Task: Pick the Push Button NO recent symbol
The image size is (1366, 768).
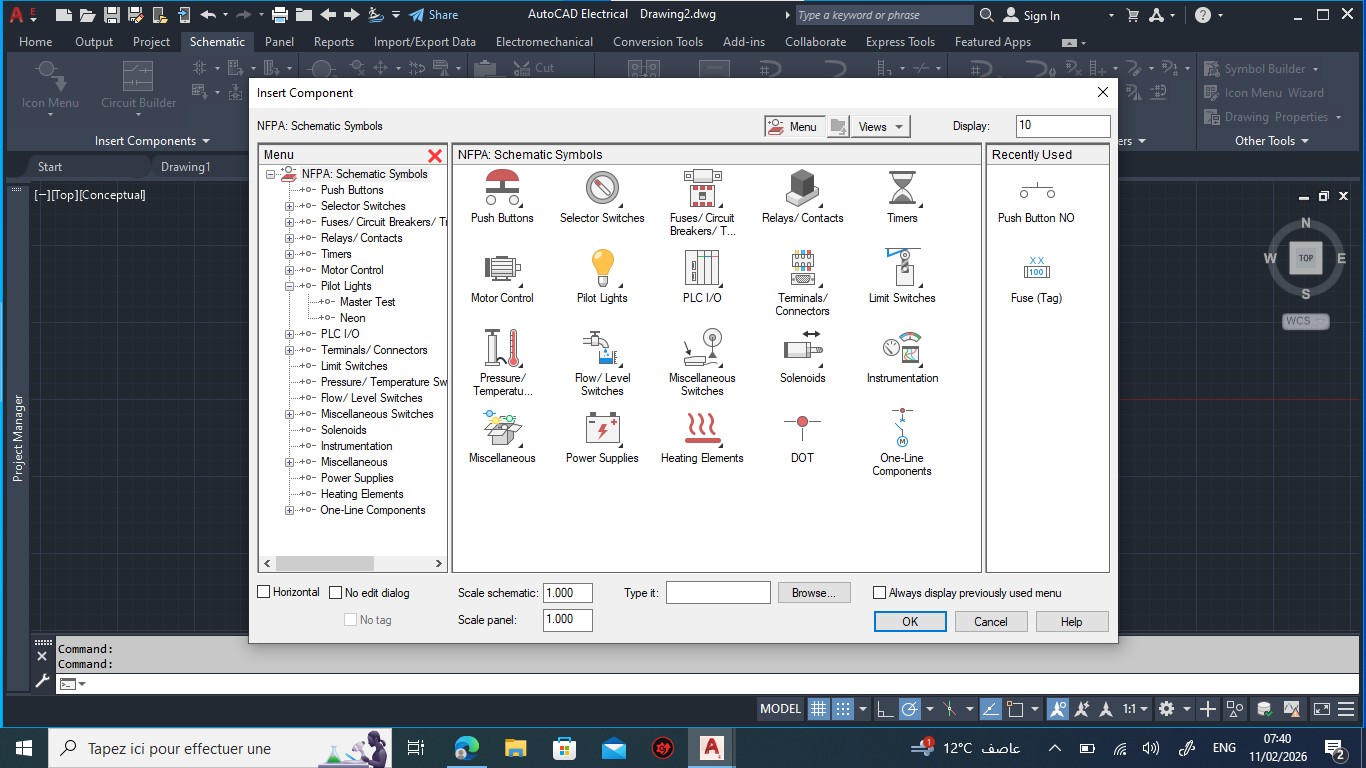Action: click(1036, 192)
